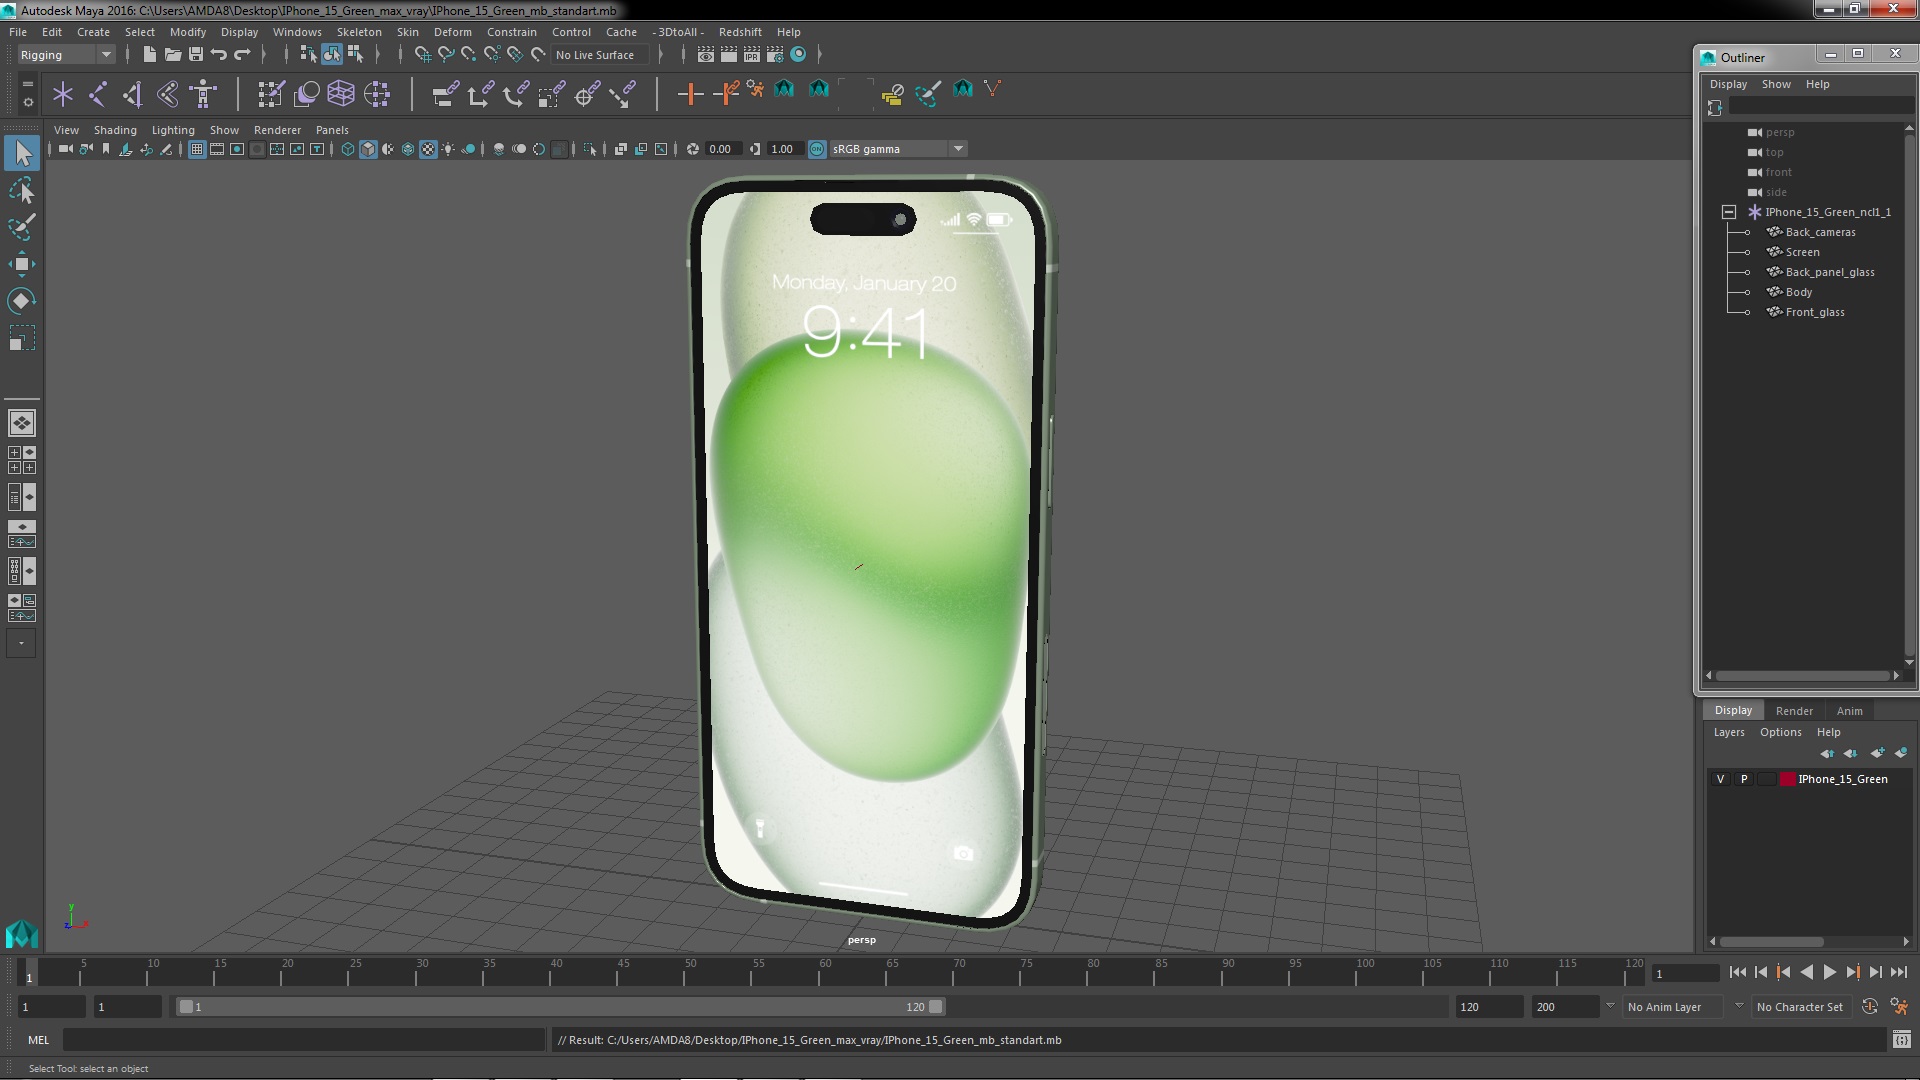Select Front_glass in the Outliner

tap(1814, 312)
